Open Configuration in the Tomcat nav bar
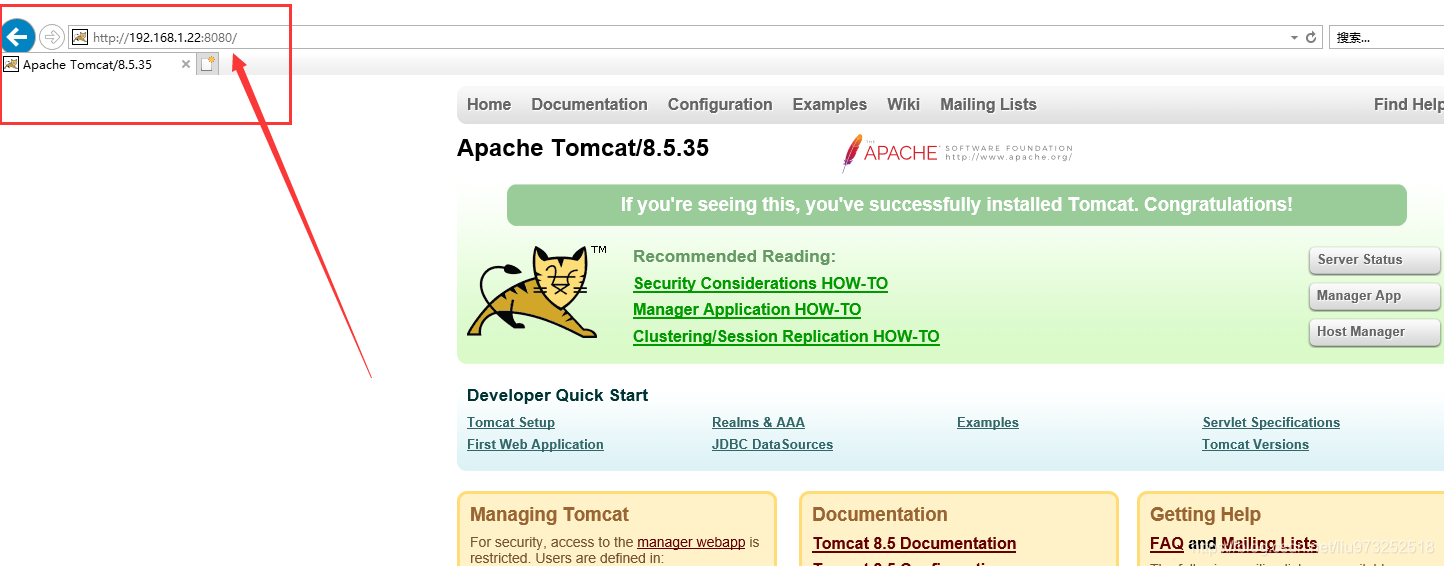The height and width of the screenshot is (566, 1444). (x=720, y=104)
